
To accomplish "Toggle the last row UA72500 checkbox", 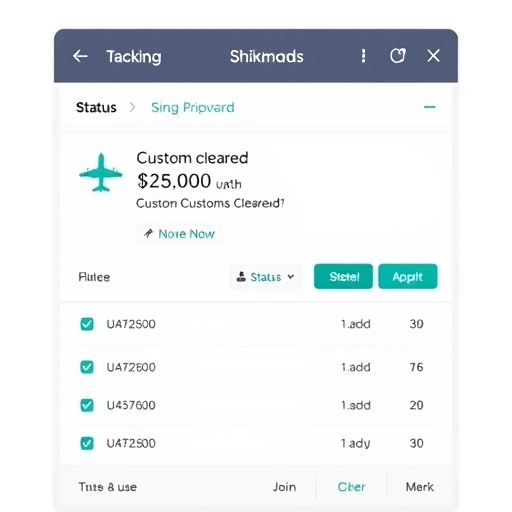I will [x=87, y=443].
